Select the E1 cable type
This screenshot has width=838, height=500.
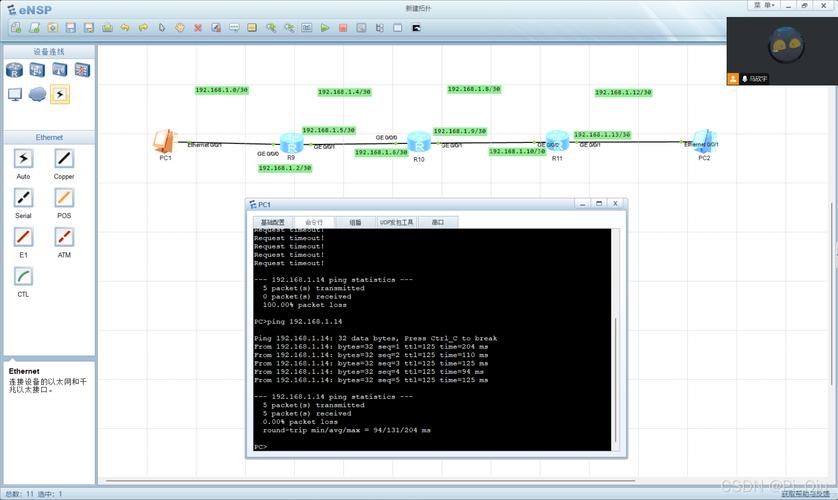(x=23, y=236)
